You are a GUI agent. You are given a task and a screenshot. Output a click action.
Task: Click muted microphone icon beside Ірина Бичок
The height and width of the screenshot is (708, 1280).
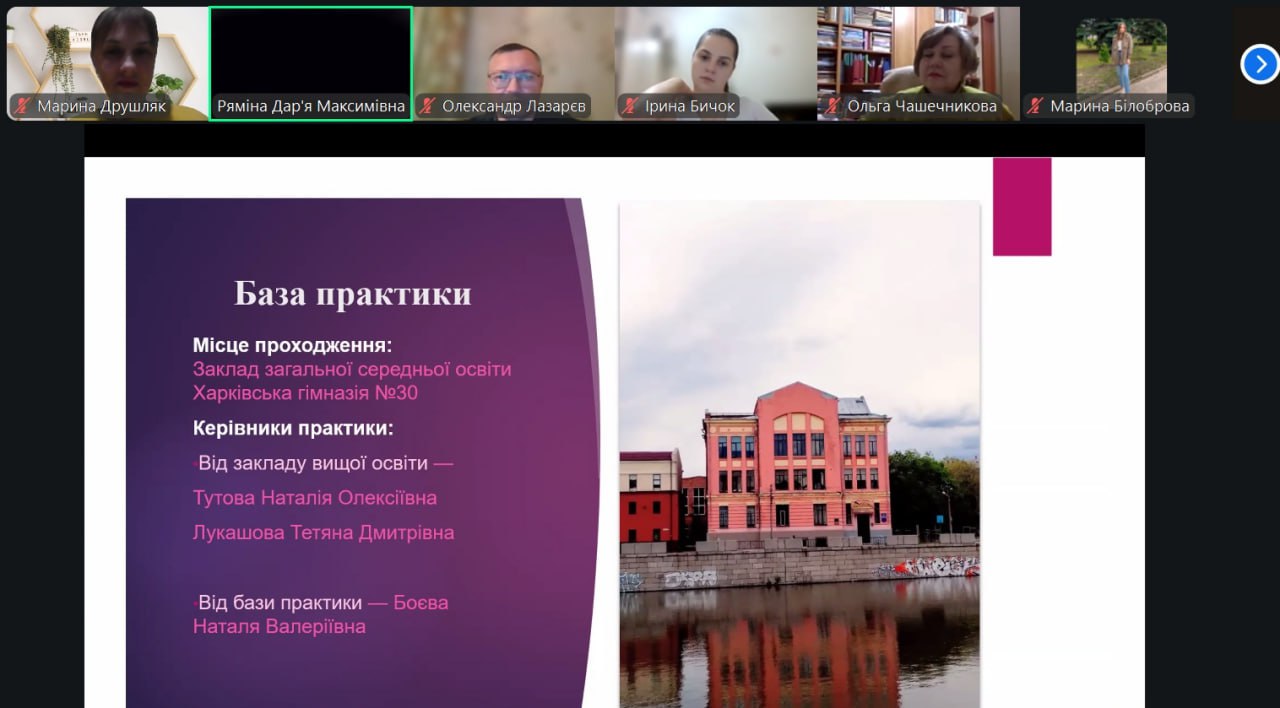pyautogui.click(x=630, y=106)
